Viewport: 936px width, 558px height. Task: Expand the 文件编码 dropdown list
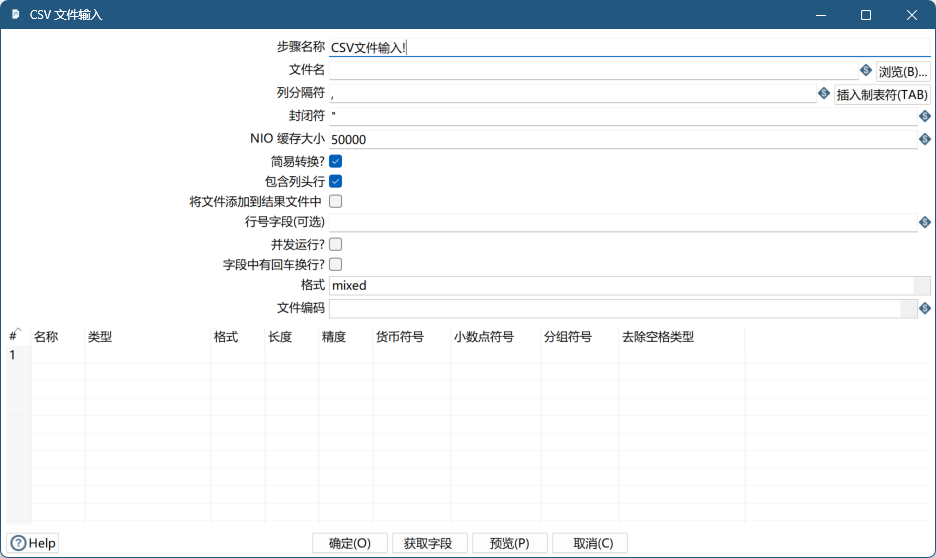908,308
